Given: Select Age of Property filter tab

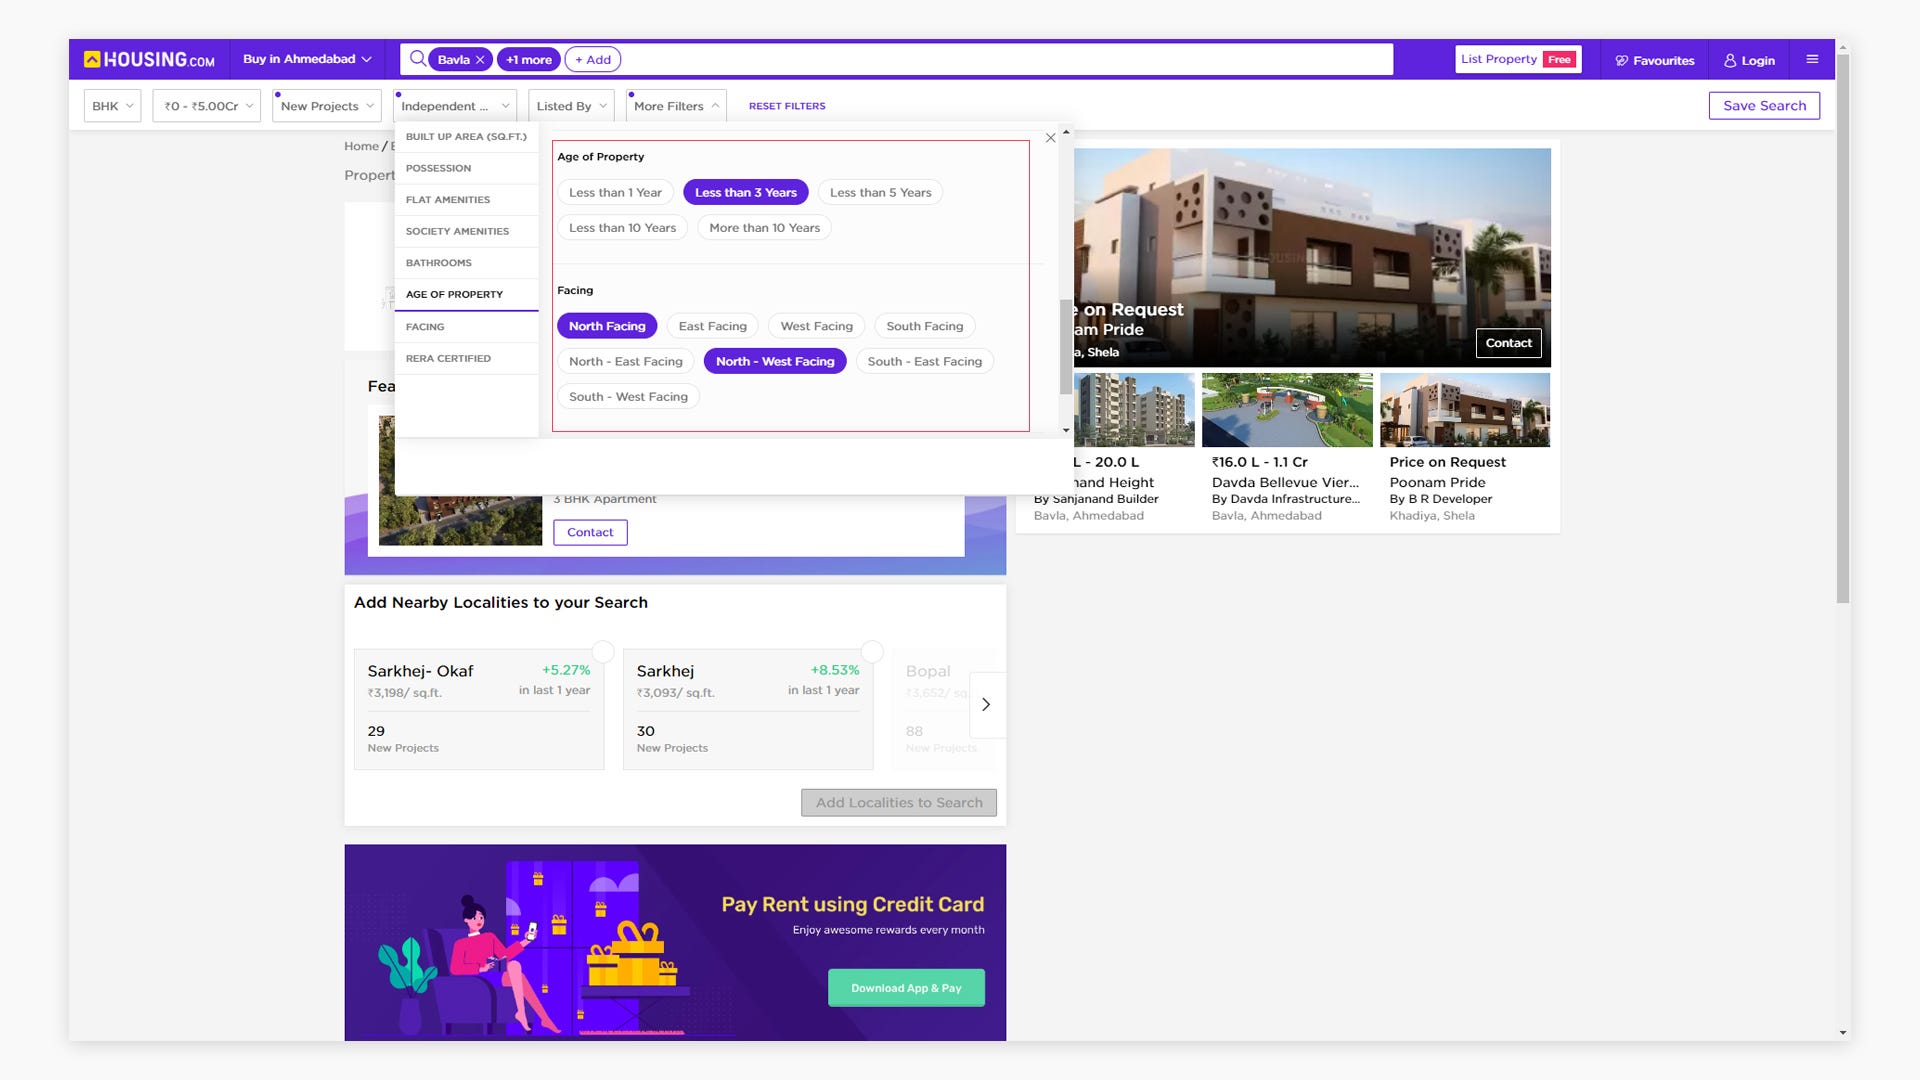Looking at the screenshot, I should (x=466, y=295).
